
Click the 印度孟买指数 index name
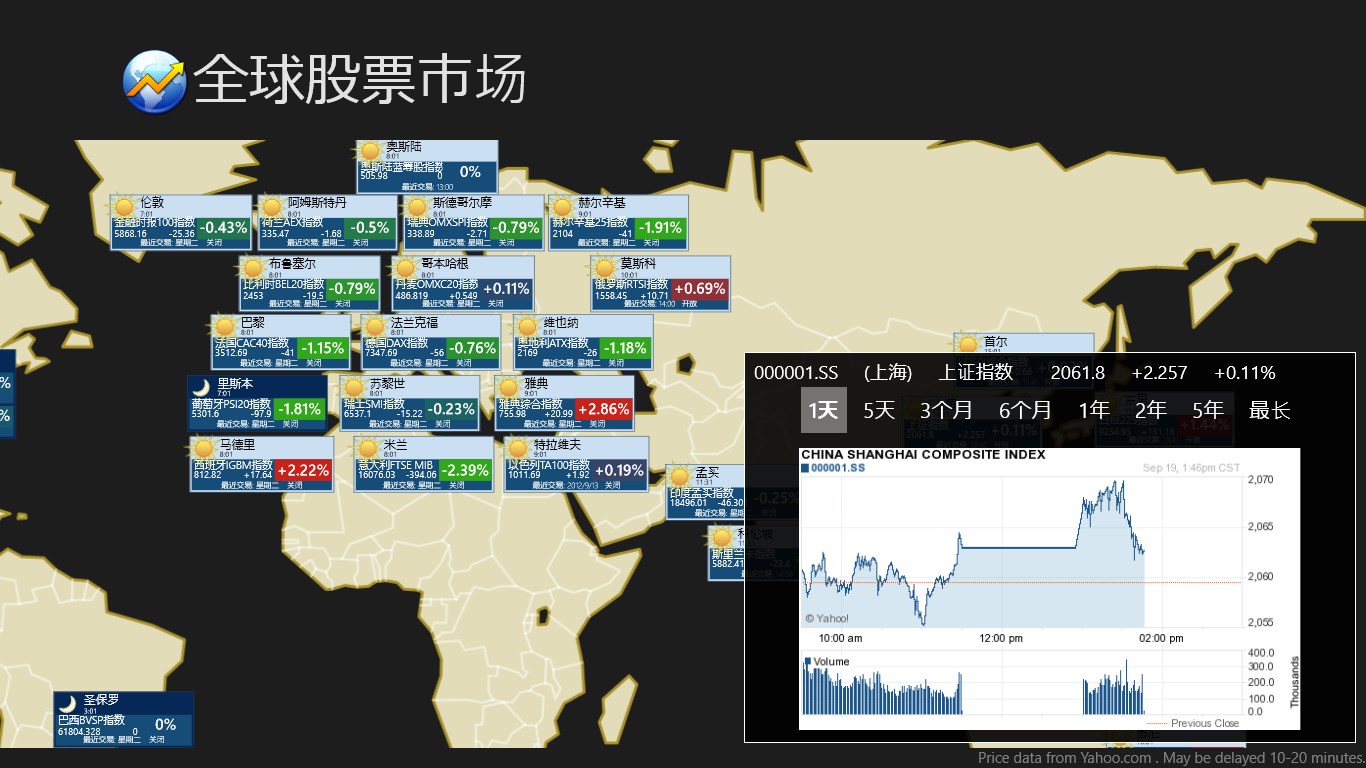(702, 493)
